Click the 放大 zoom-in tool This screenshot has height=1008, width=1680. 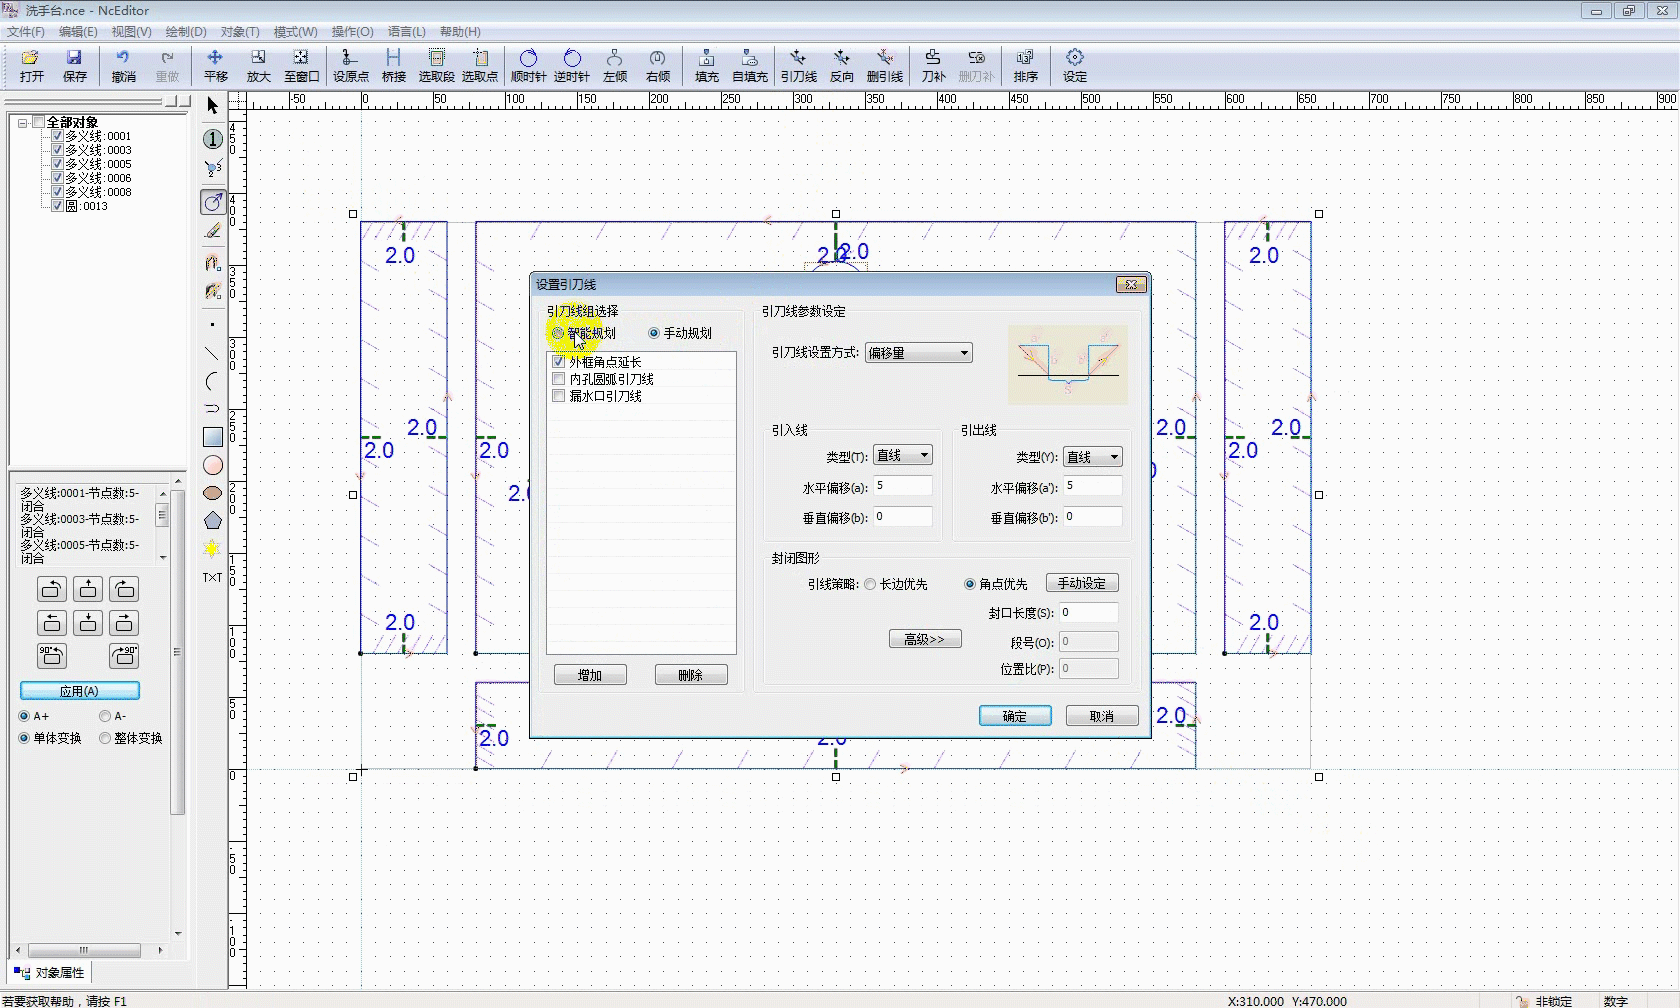[258, 66]
